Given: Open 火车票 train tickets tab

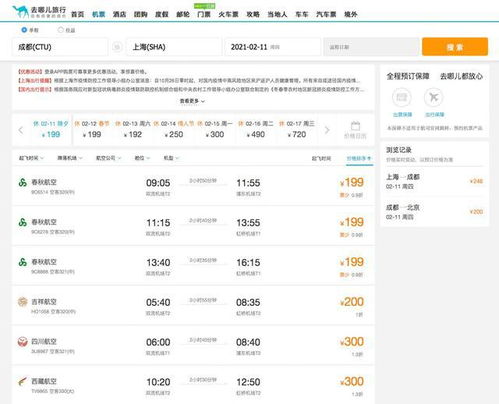Looking at the screenshot, I should [x=228, y=14].
